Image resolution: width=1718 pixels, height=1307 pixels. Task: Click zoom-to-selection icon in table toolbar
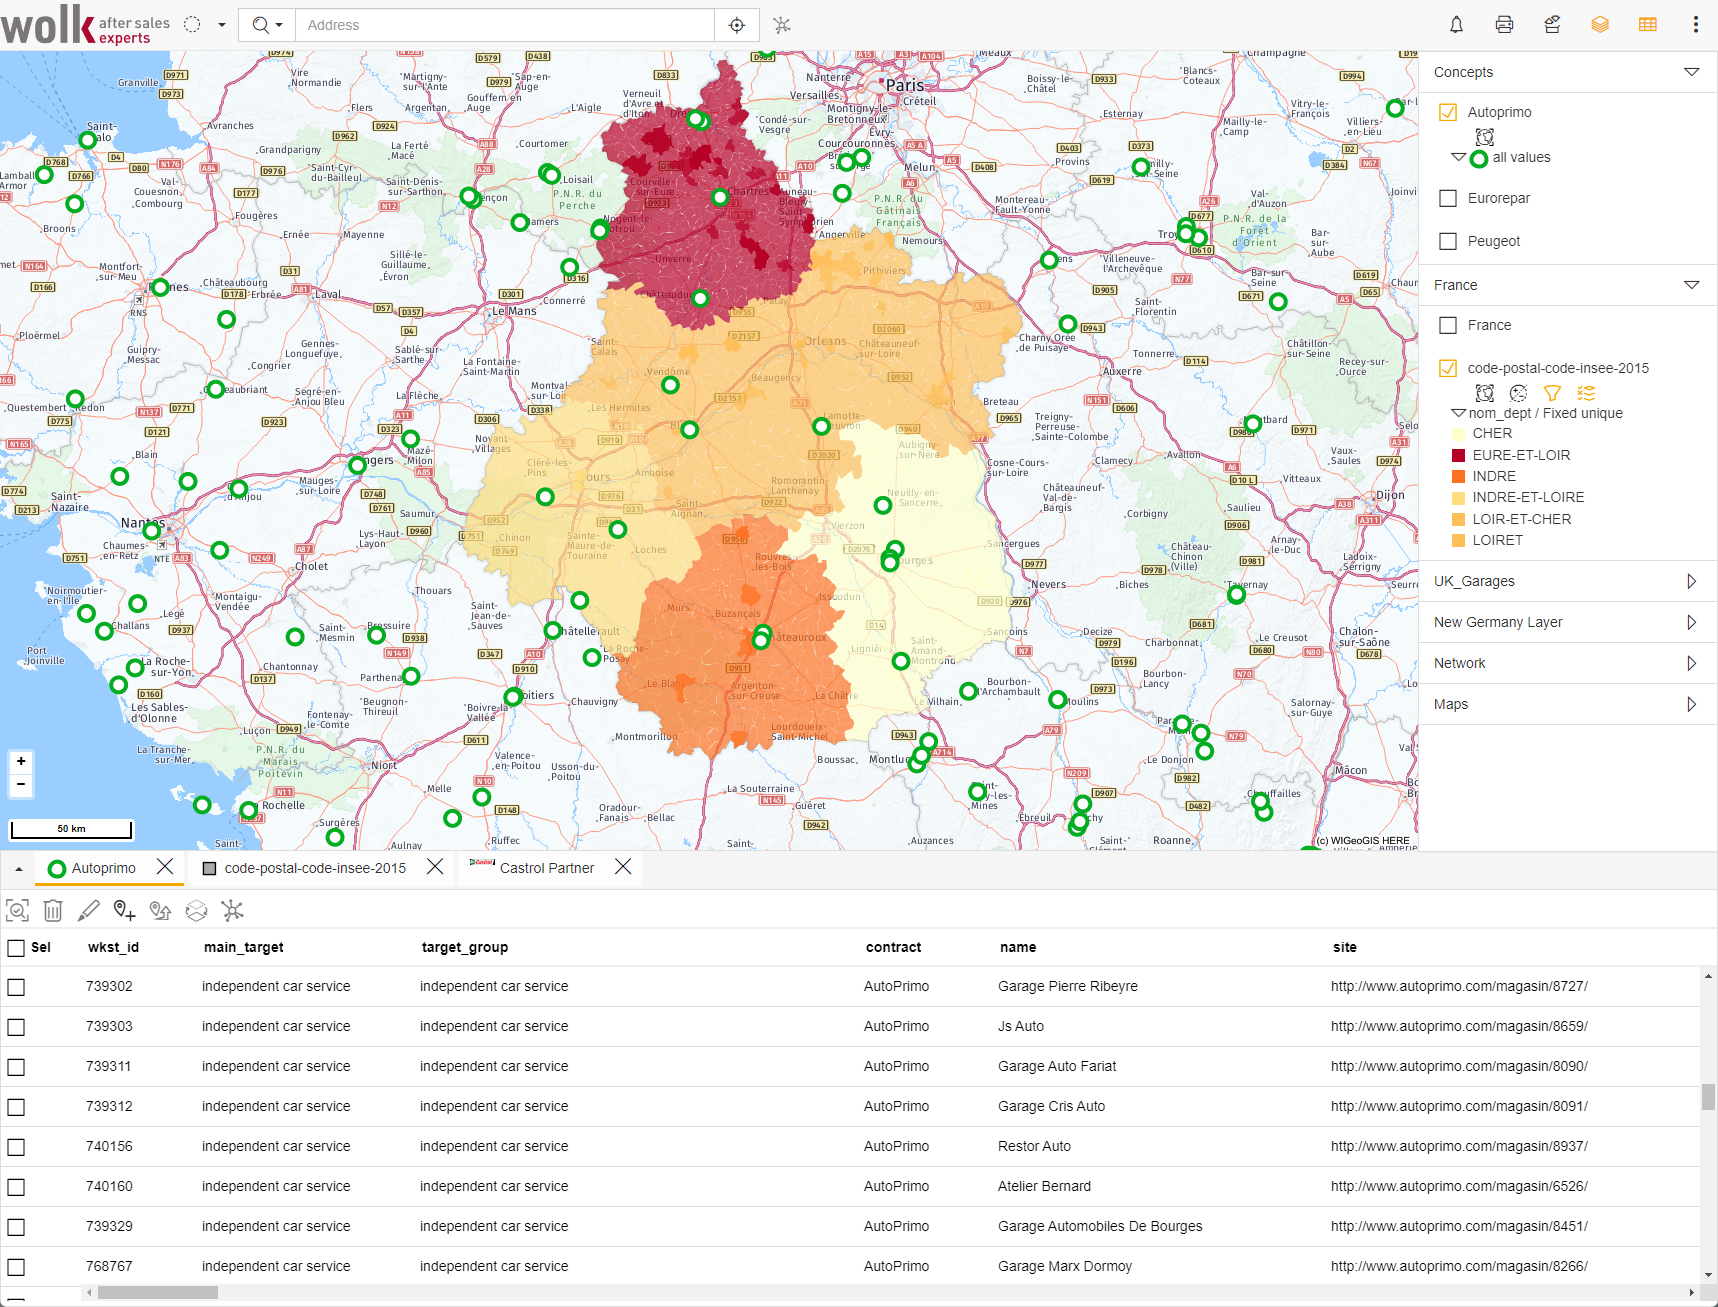tap(17, 910)
